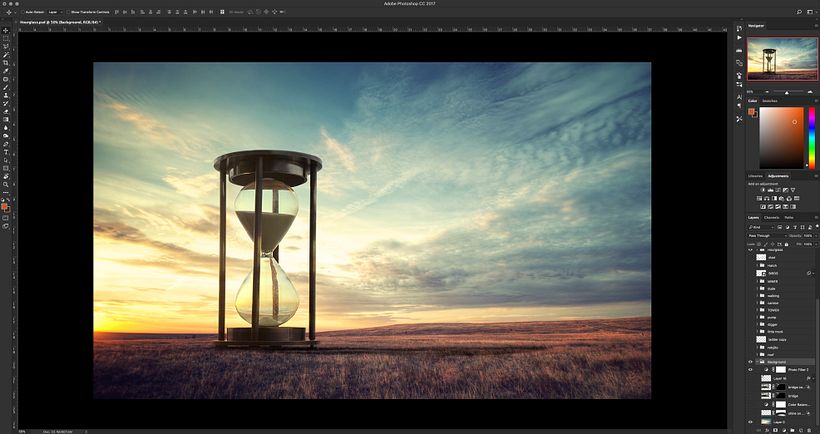Switch to the Libraries tab

[x=755, y=176]
